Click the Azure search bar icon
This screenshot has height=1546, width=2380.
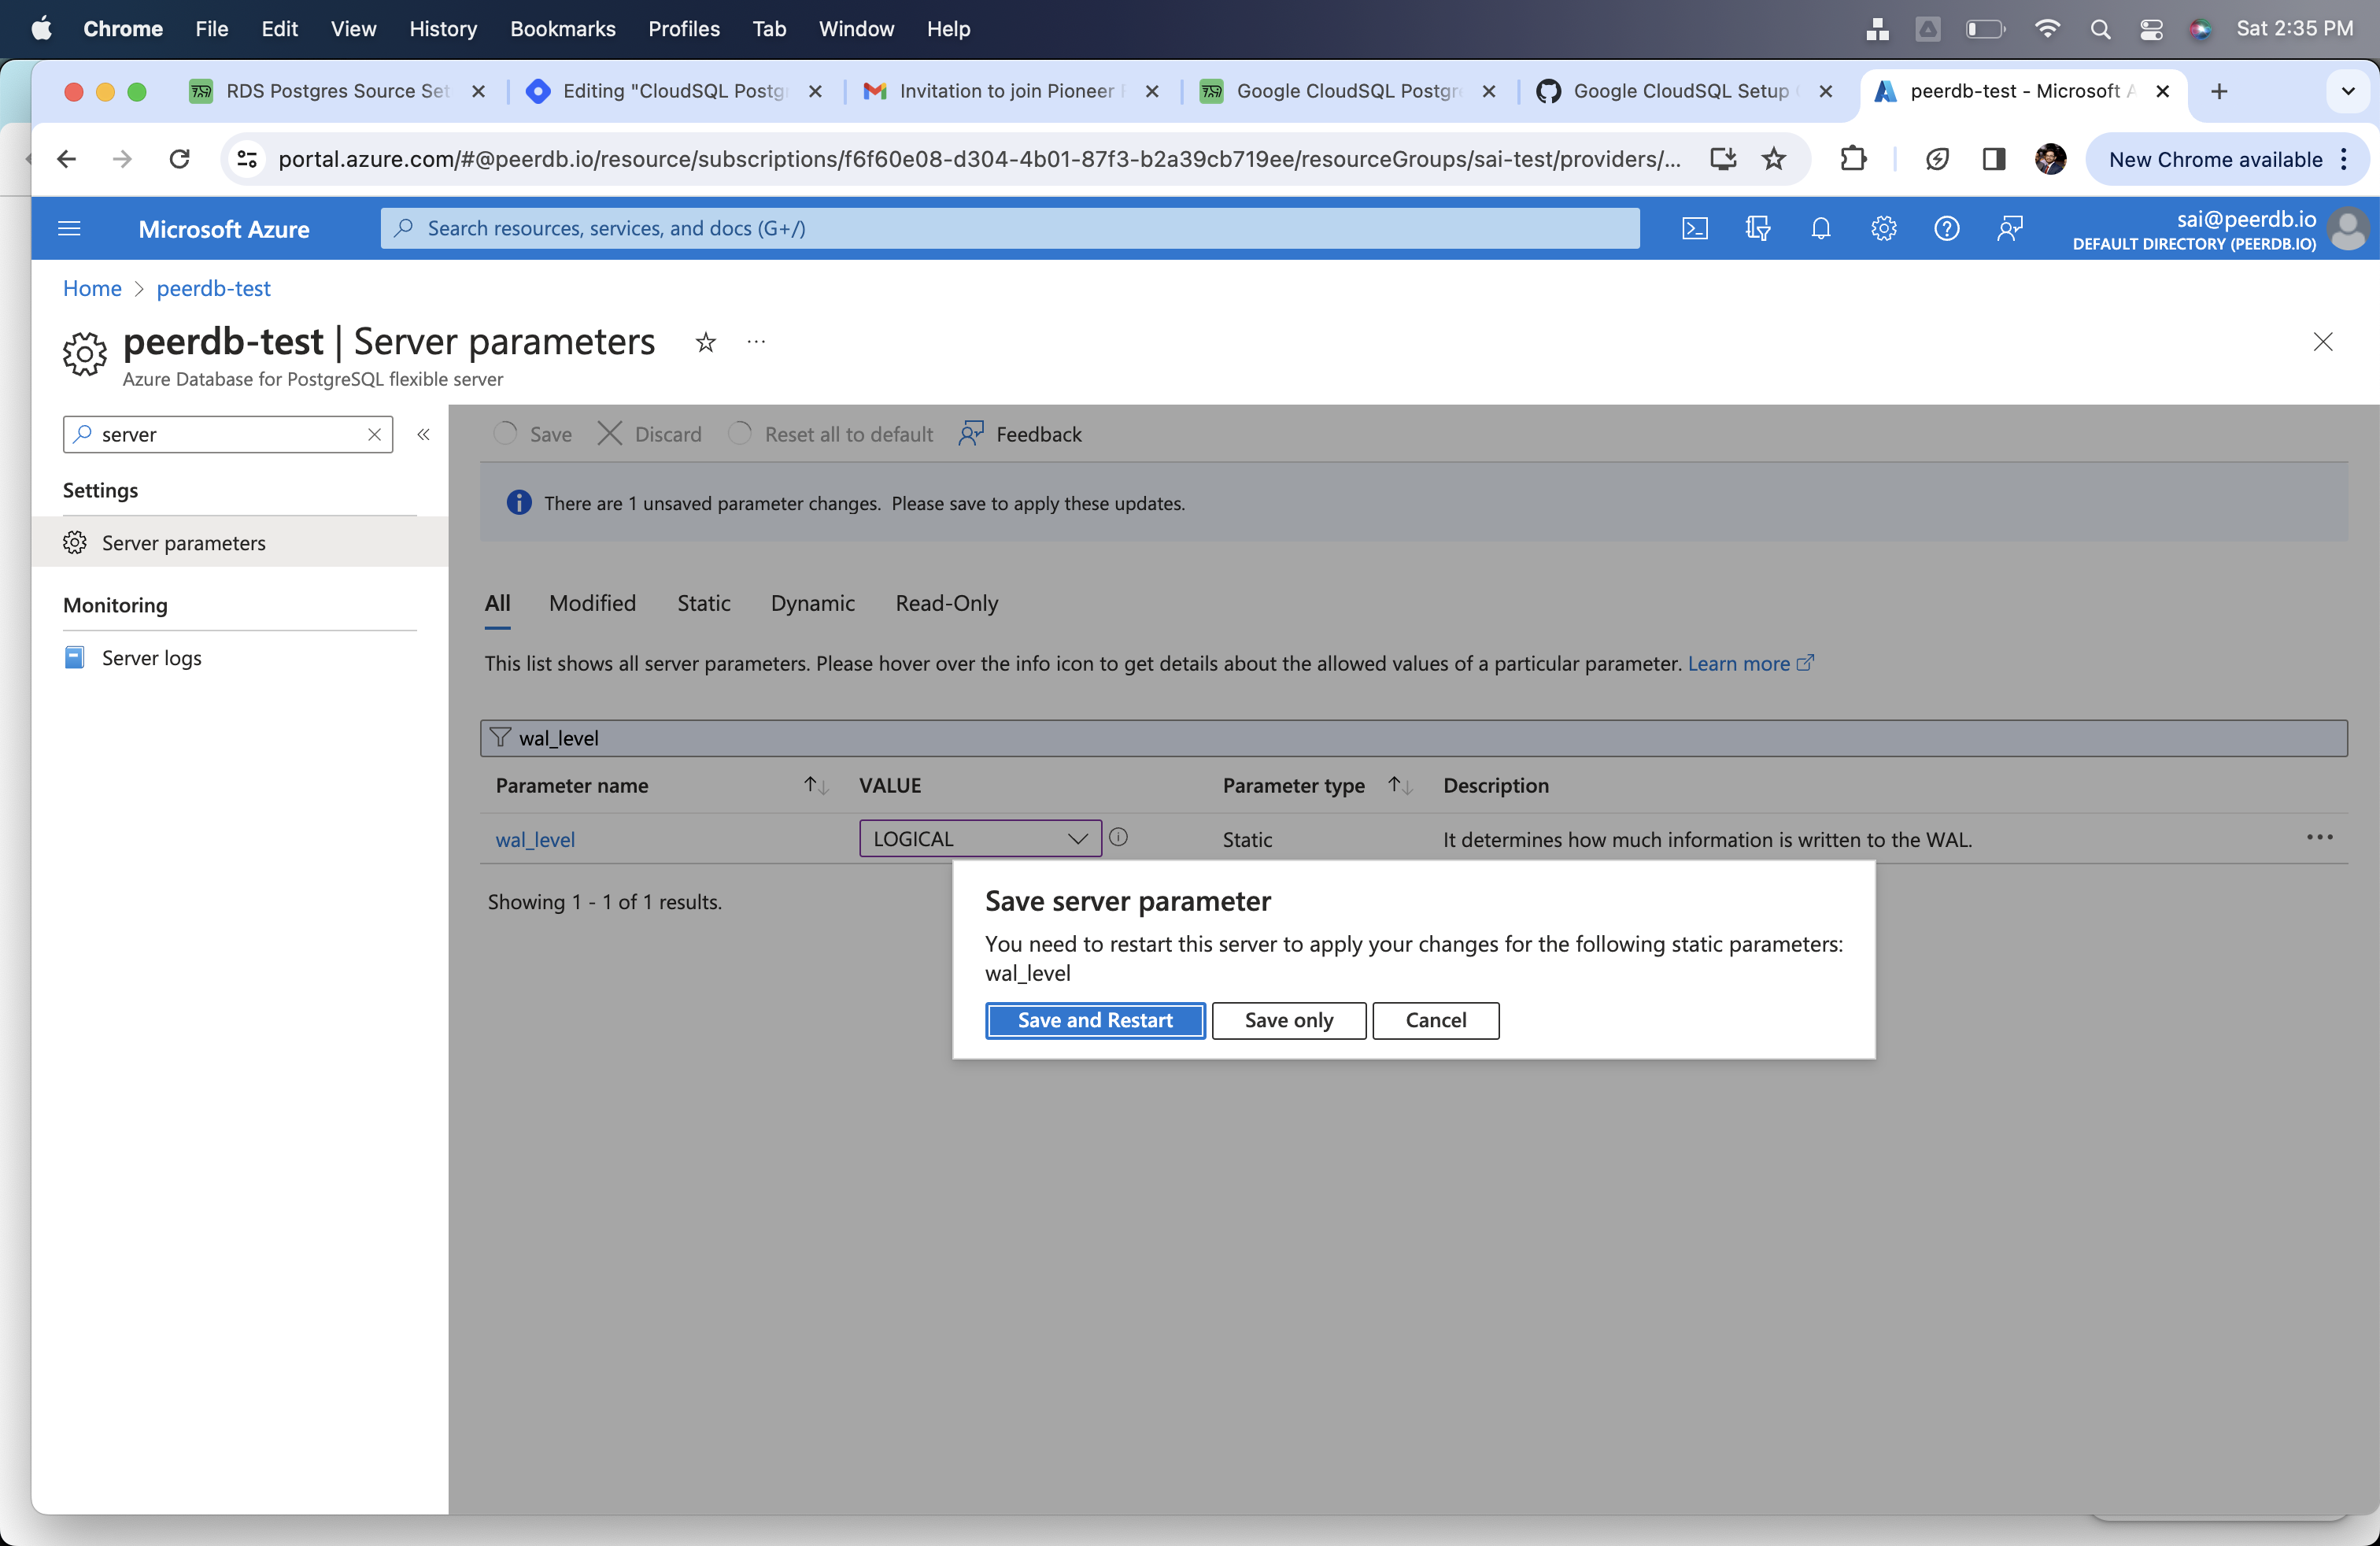pos(402,227)
